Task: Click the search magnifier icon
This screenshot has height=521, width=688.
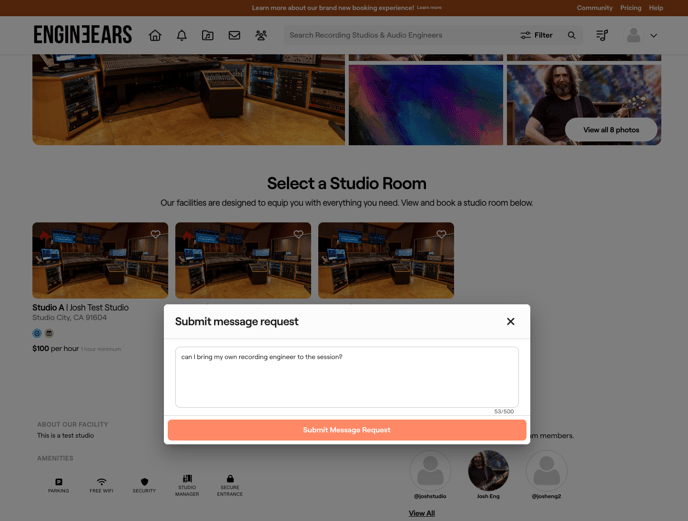Action: [x=572, y=35]
